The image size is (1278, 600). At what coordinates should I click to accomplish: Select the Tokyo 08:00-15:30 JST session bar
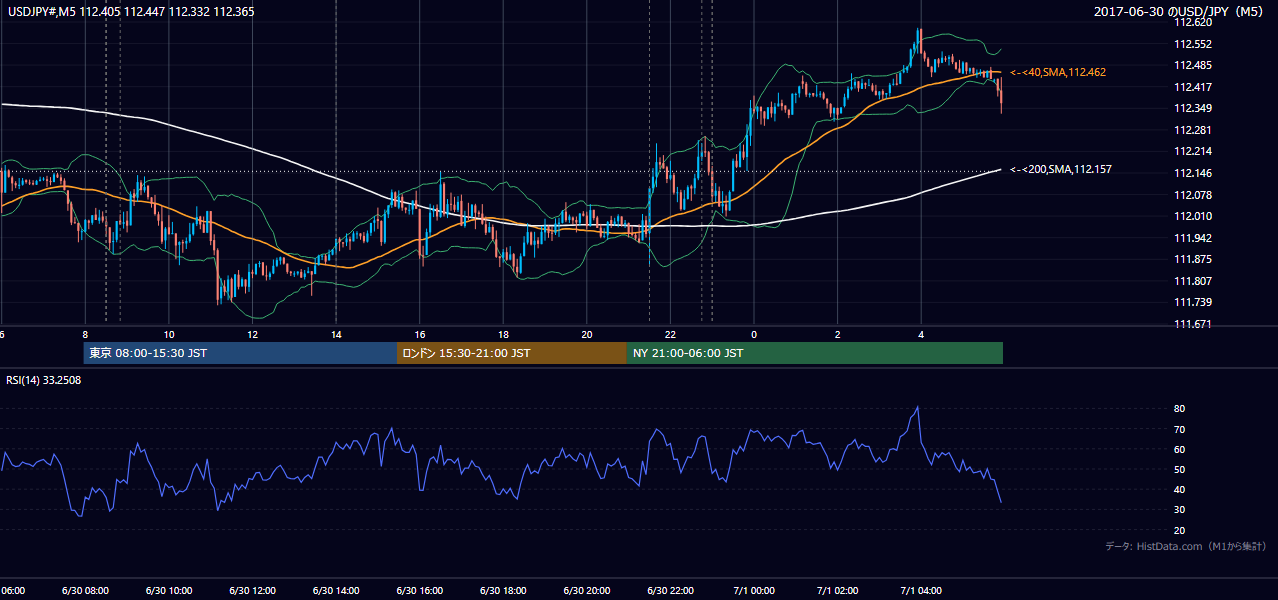240,353
